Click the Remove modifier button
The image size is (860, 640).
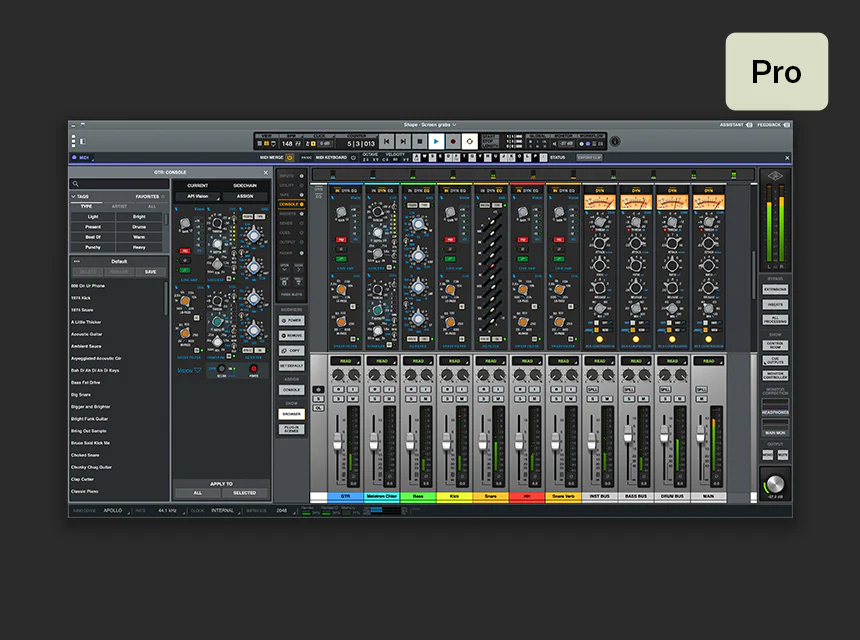pyautogui.click(x=292, y=335)
